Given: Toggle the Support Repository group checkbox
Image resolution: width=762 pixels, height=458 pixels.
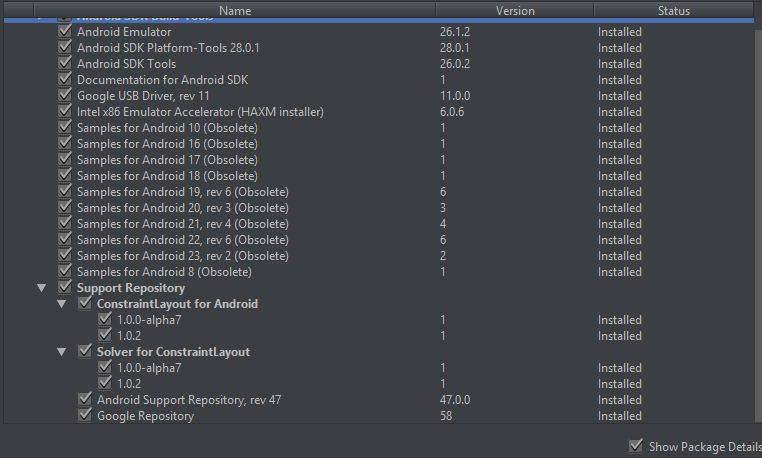Looking at the screenshot, I should (65, 288).
